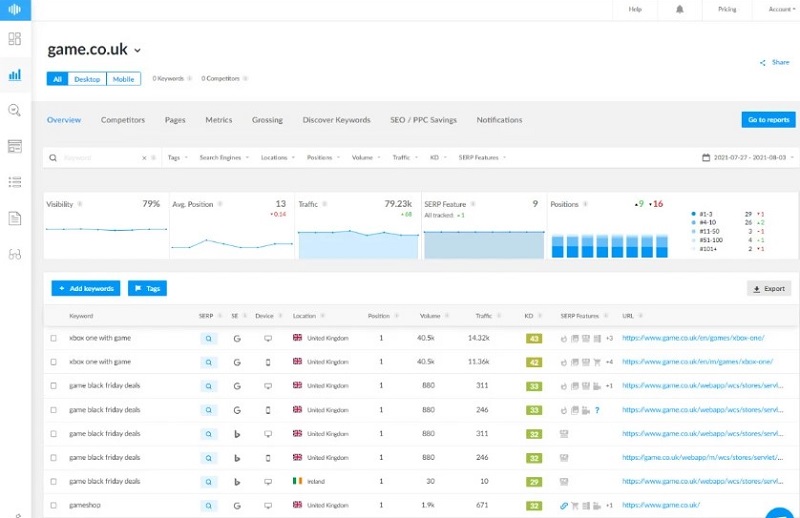
Task: Click the question mark SERP feature icon
Action: [597, 410]
